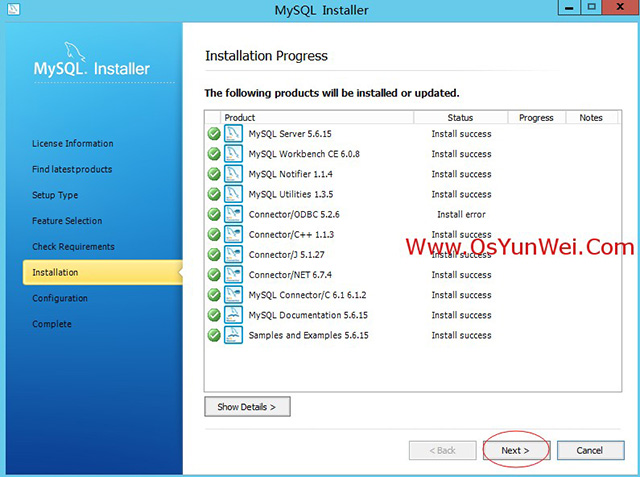Click the MySQL dolphin logo in sidebar
The image size is (640, 477).
click(x=75, y=52)
